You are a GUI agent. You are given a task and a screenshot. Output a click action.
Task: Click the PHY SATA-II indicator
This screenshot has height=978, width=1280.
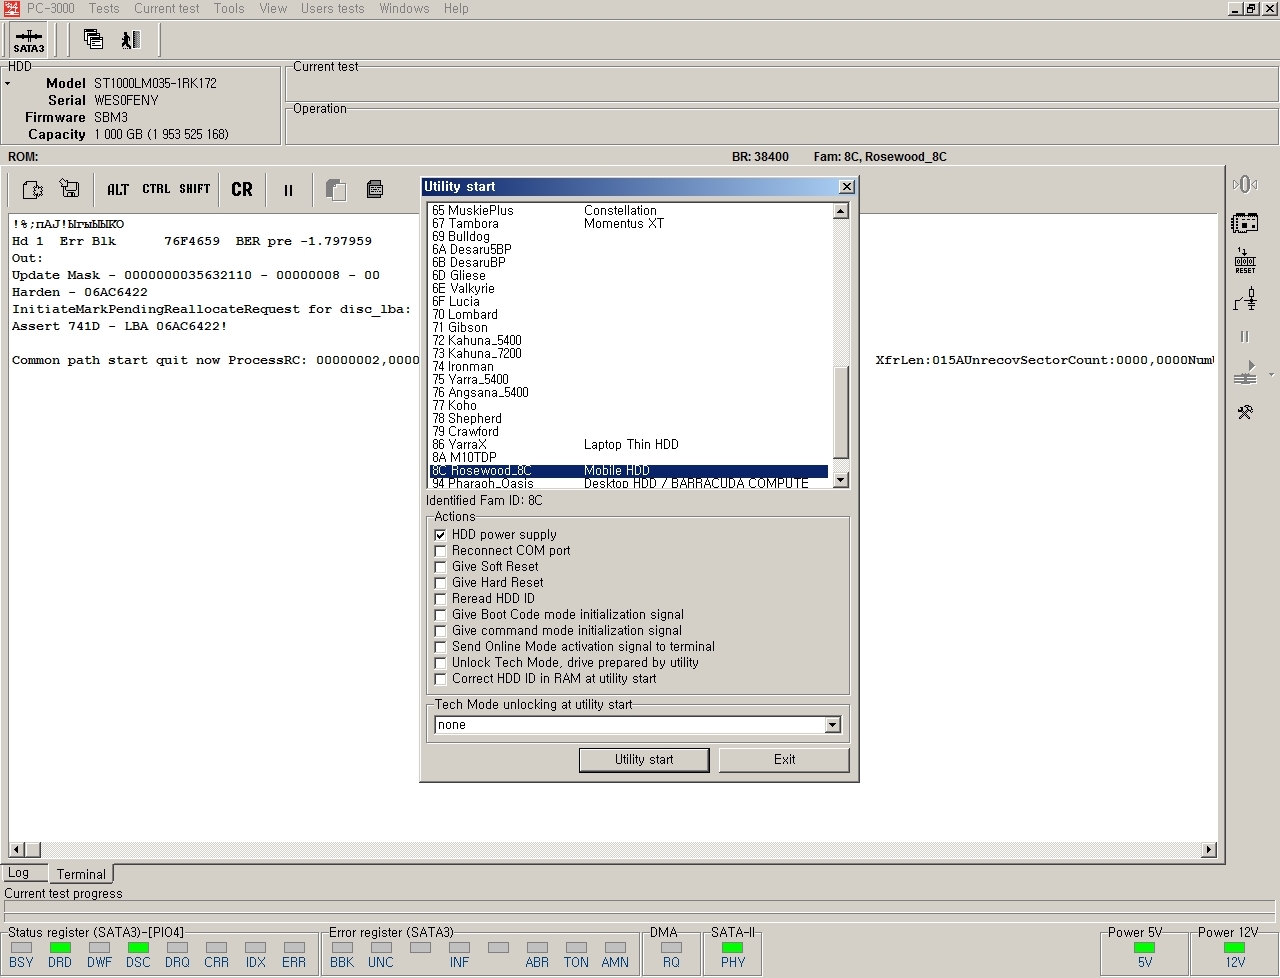[x=733, y=947]
